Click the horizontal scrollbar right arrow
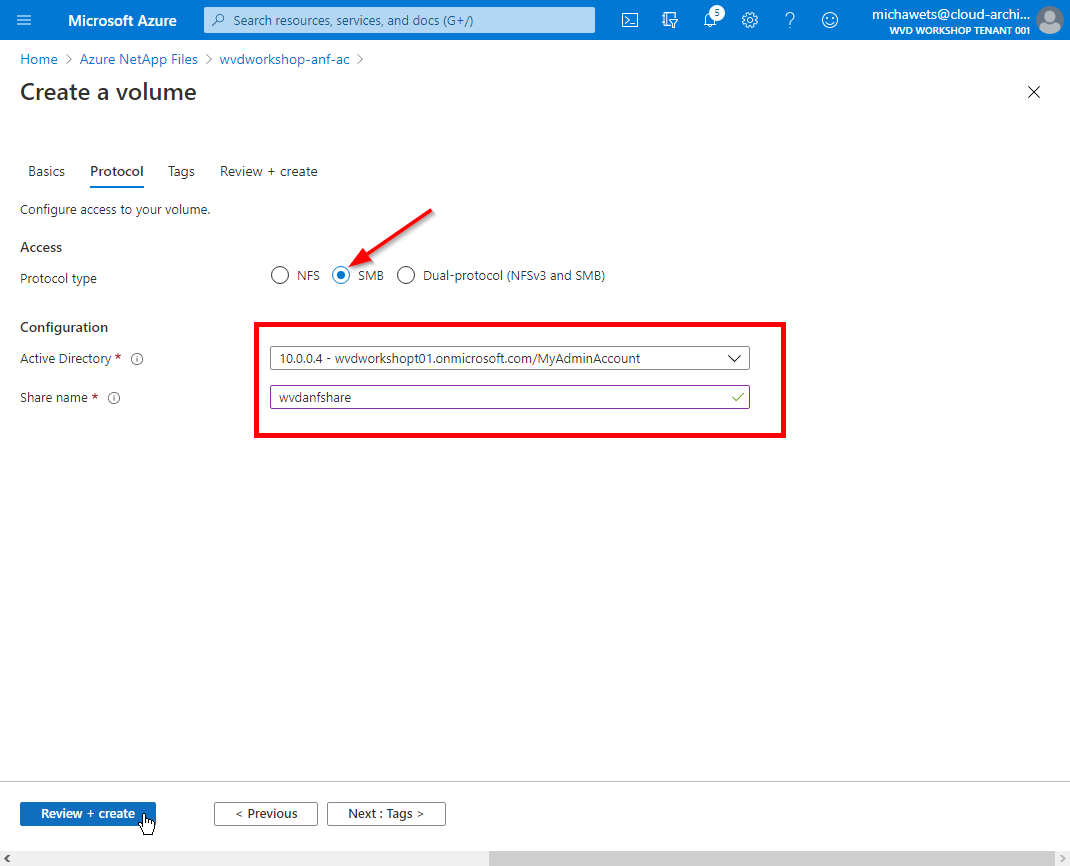The width and height of the screenshot is (1070, 866). coord(1062,858)
